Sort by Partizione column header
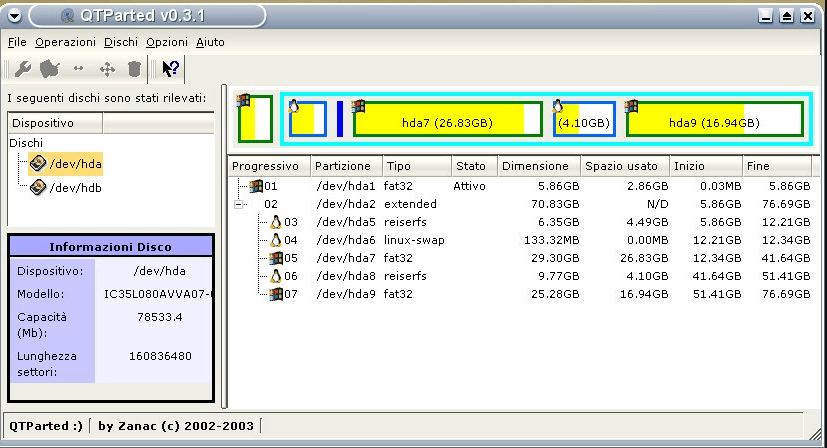This screenshot has height=448, width=827. (x=346, y=166)
